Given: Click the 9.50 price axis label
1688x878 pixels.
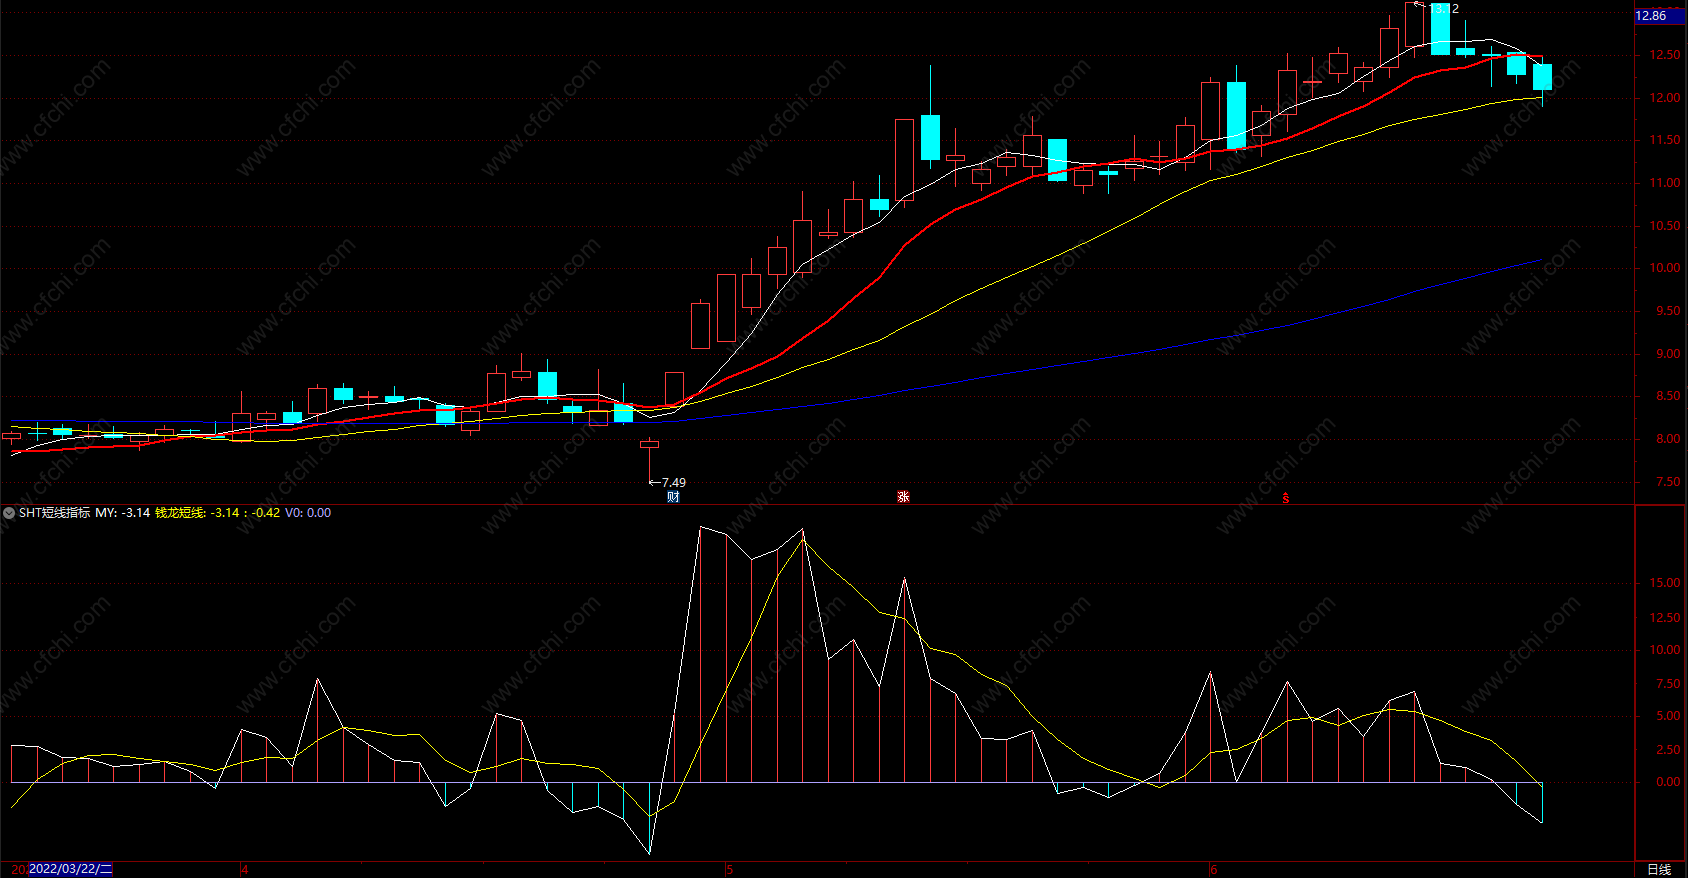Looking at the screenshot, I should click(1668, 311).
